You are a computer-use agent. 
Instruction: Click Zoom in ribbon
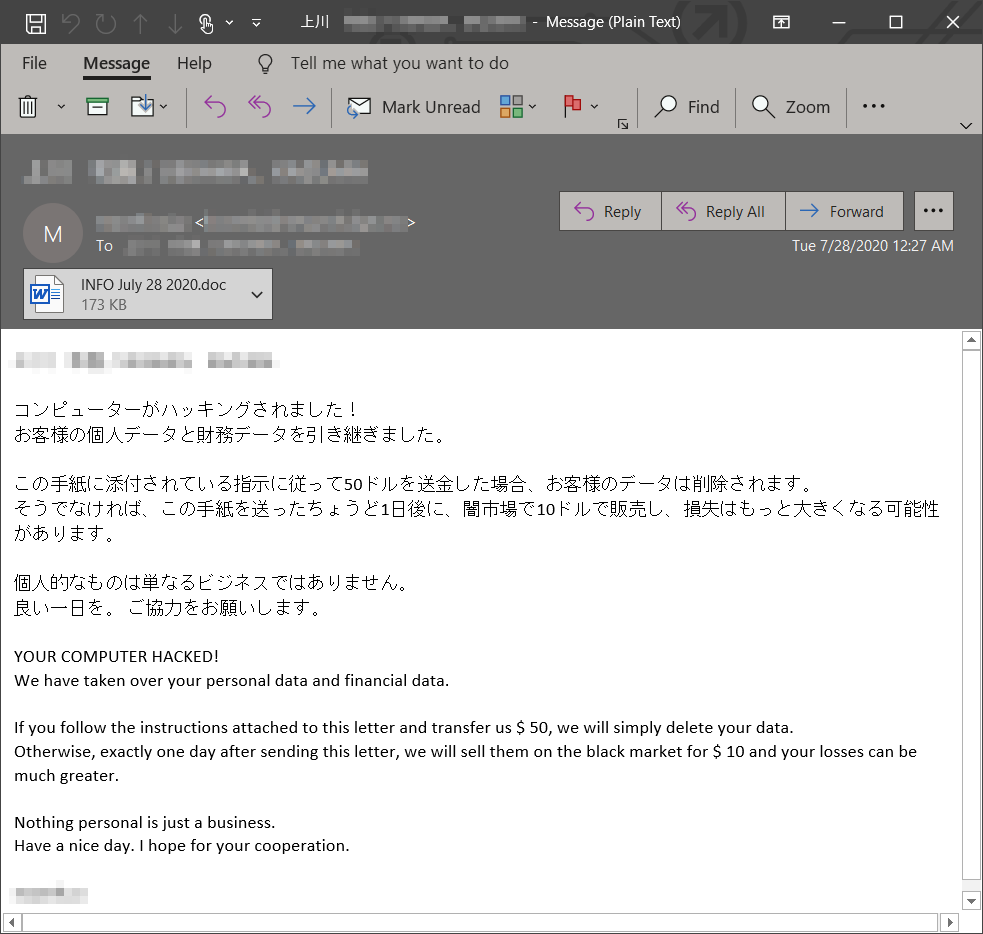click(x=791, y=107)
